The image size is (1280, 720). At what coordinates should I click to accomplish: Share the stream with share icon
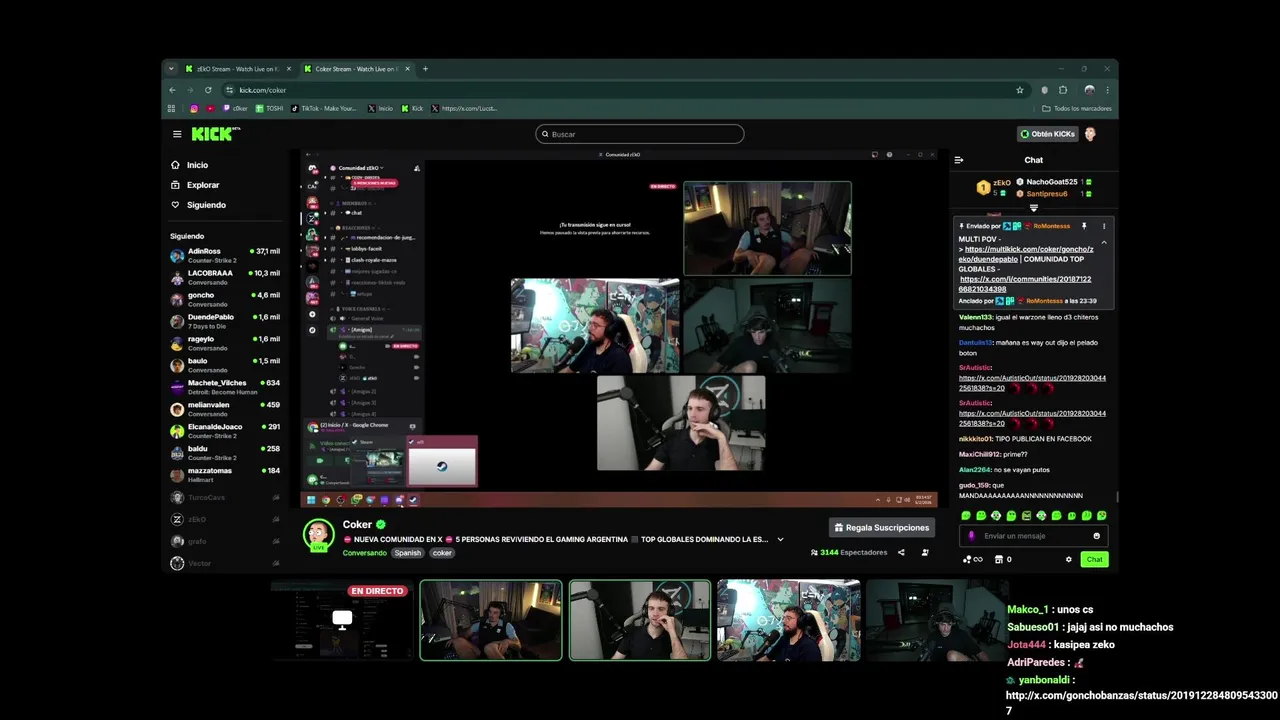pos(901,552)
